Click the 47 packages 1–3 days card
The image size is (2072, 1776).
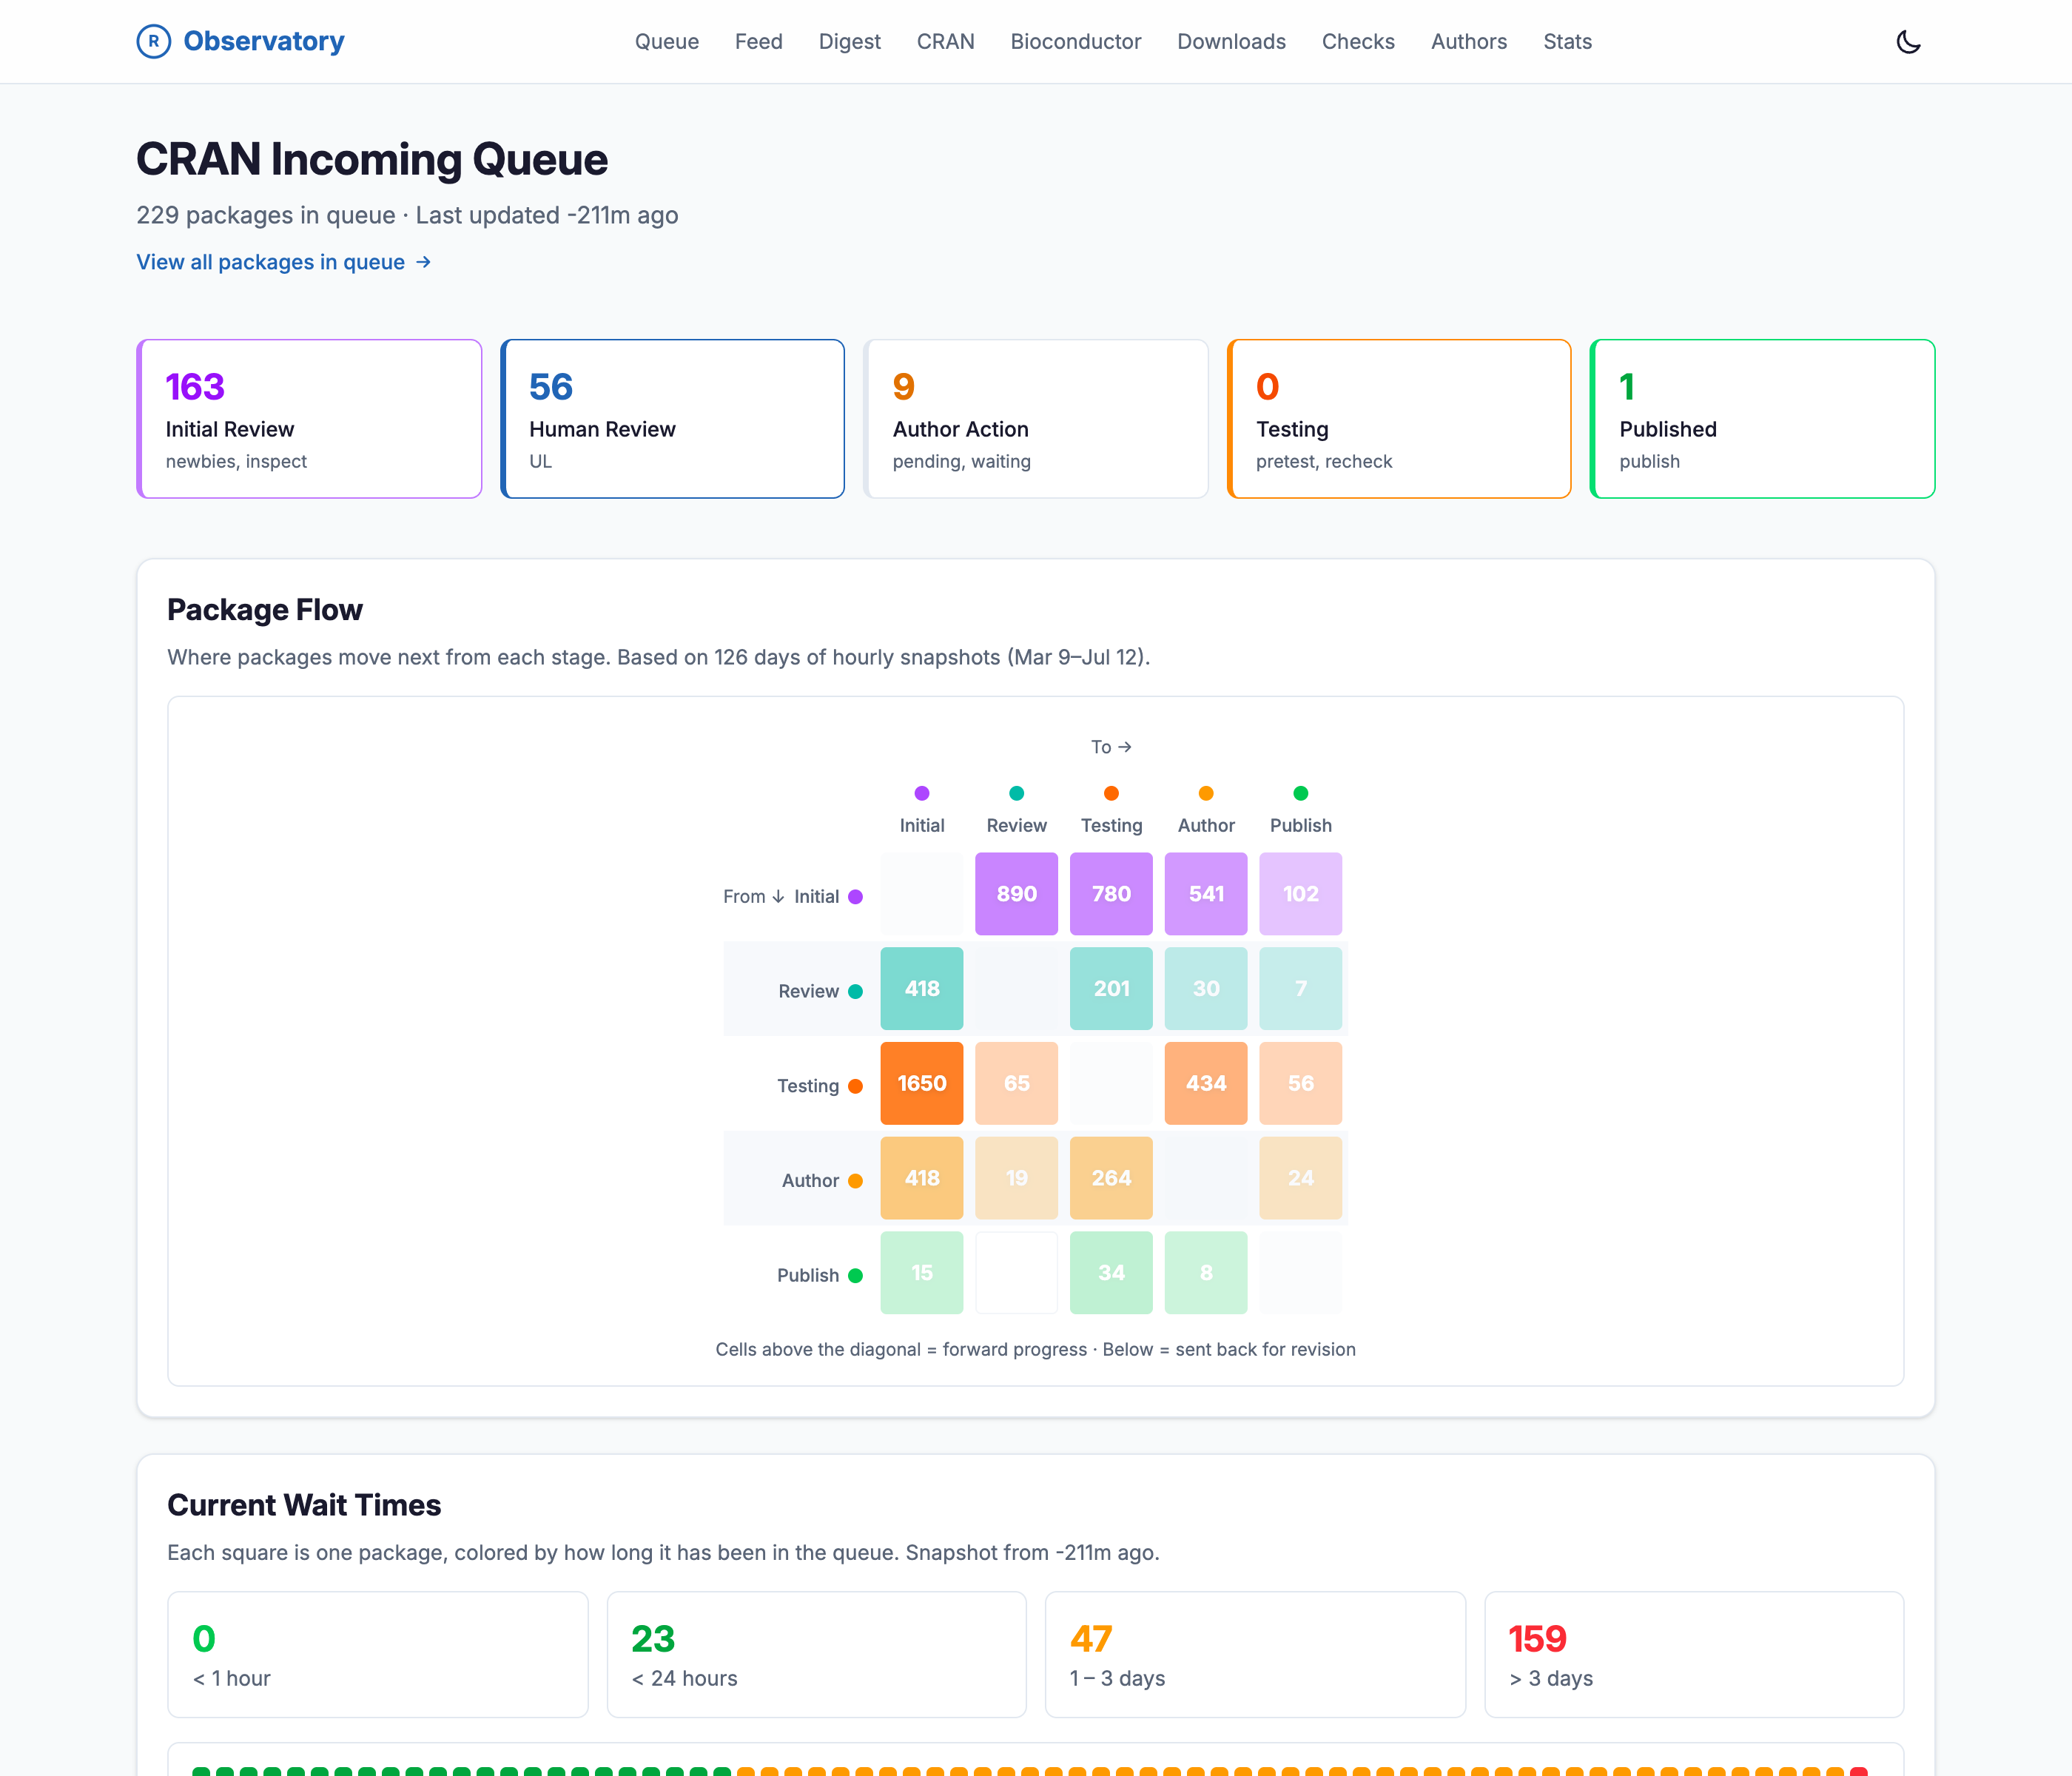click(1255, 1654)
